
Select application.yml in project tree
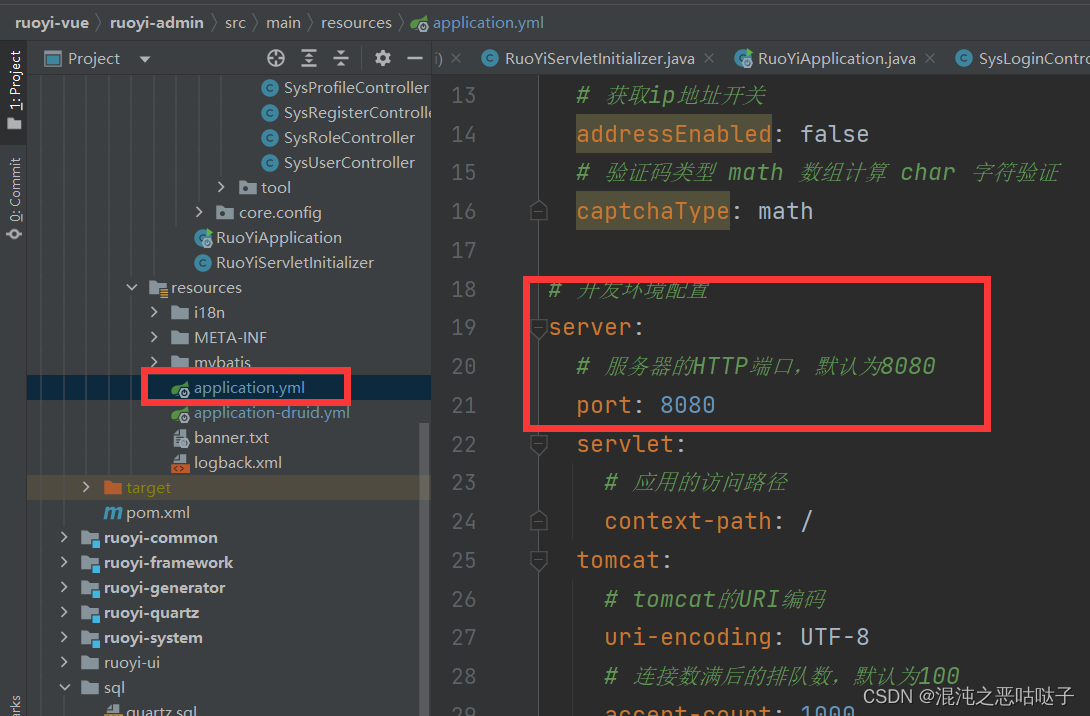coord(249,387)
